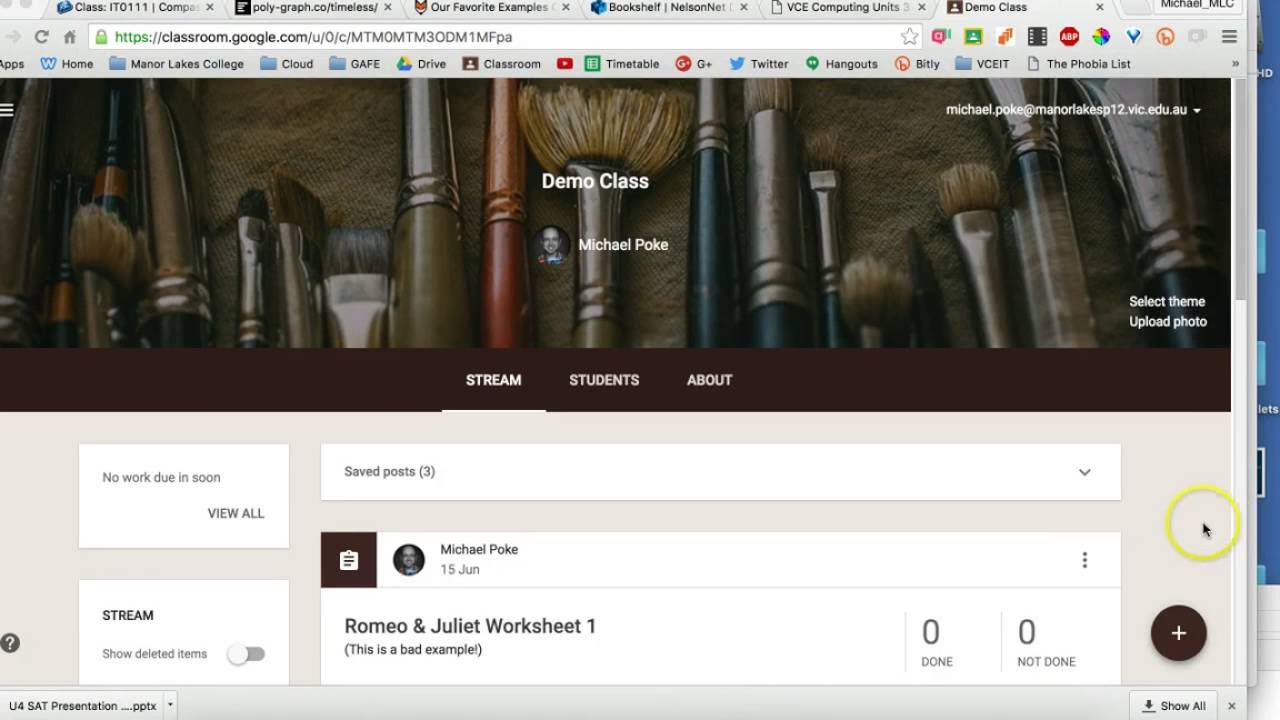Click the Bitly extension icon in toolbar

click(x=1165, y=37)
